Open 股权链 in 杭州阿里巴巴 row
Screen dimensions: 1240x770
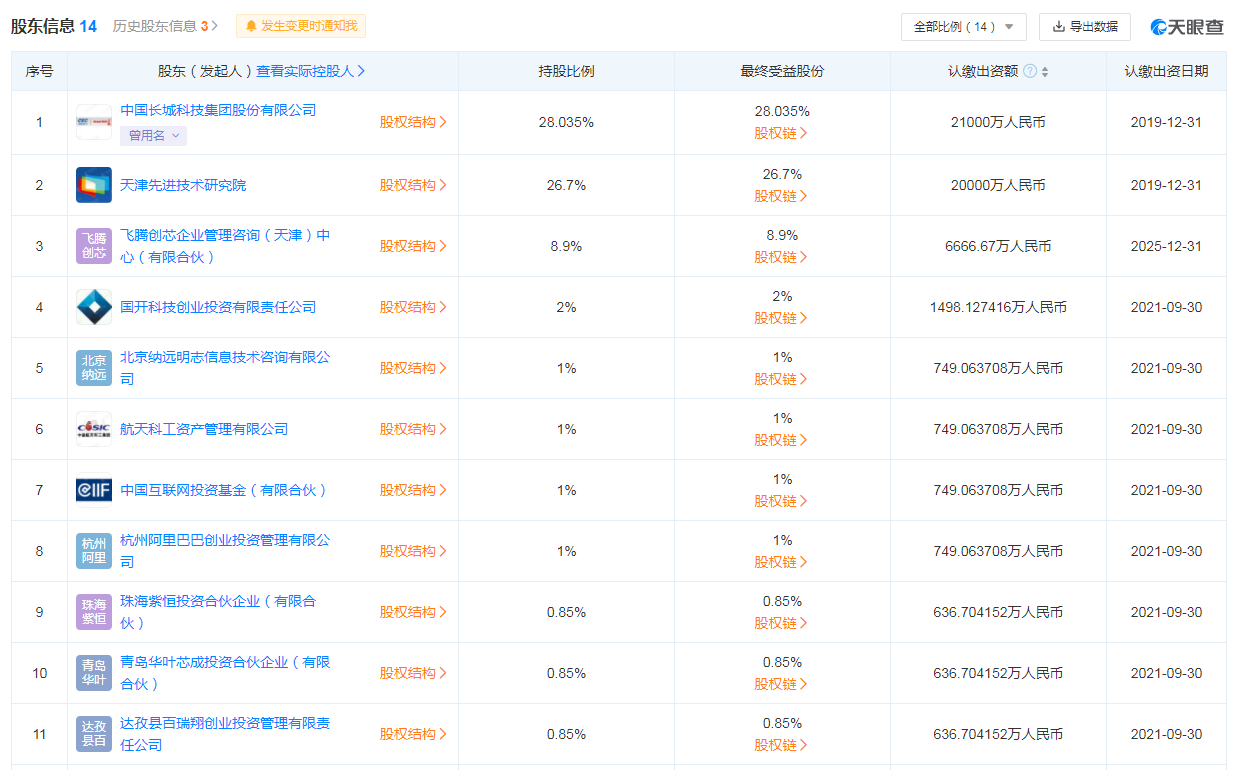point(781,562)
